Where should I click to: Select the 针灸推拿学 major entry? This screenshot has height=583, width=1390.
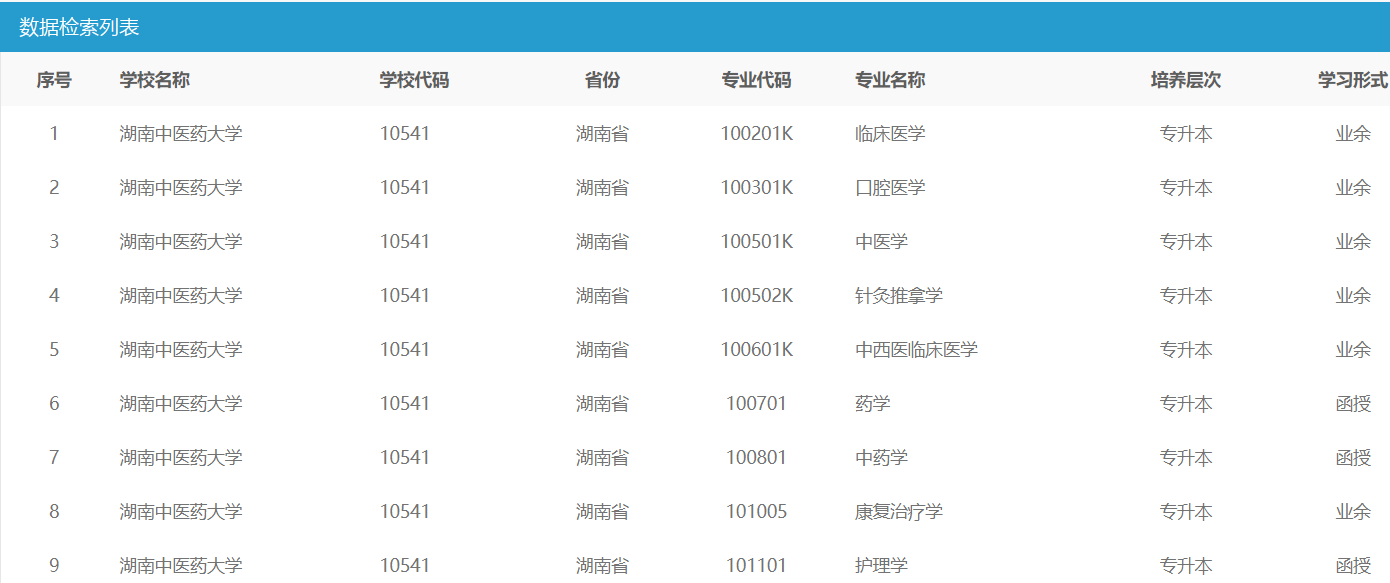[898, 296]
